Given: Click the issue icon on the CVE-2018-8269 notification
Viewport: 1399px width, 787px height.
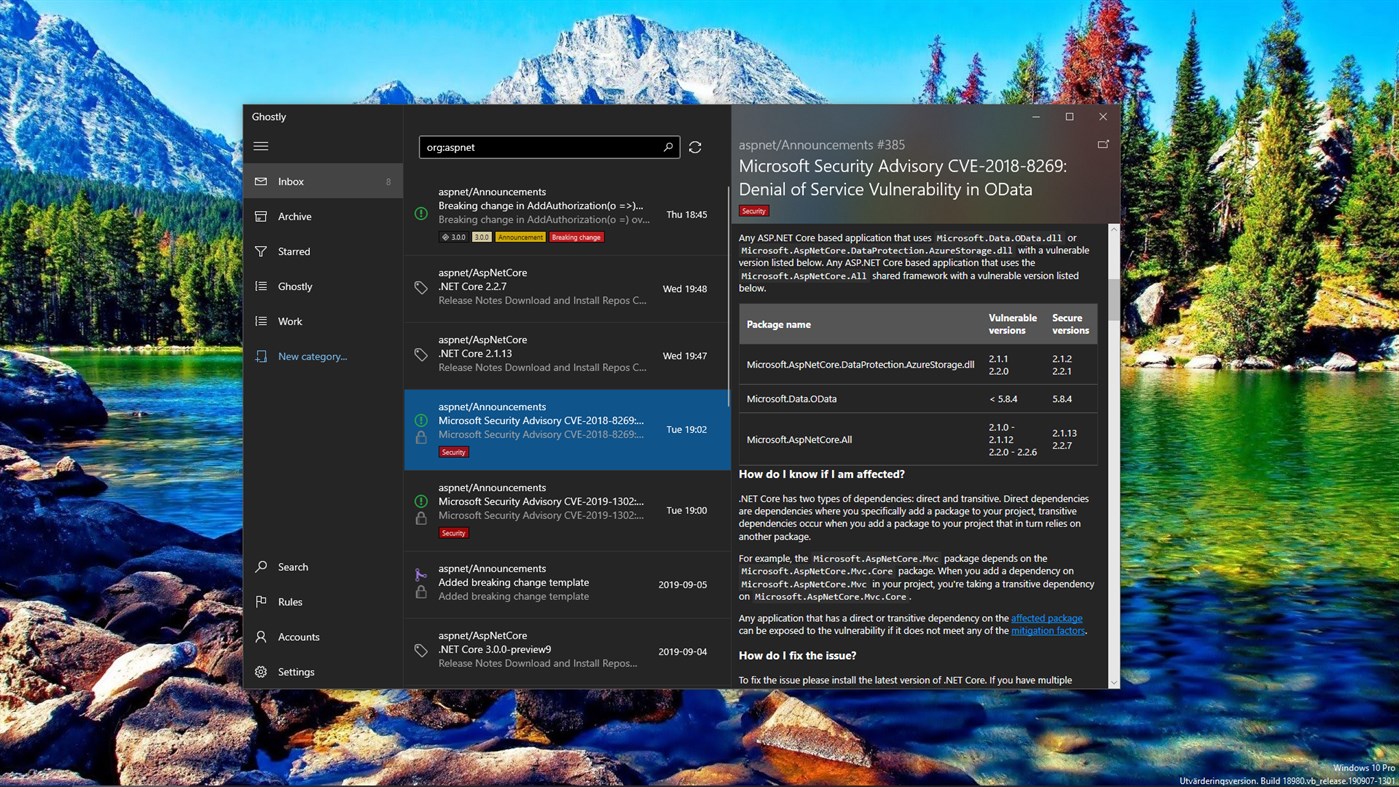Looking at the screenshot, I should (x=421, y=421).
